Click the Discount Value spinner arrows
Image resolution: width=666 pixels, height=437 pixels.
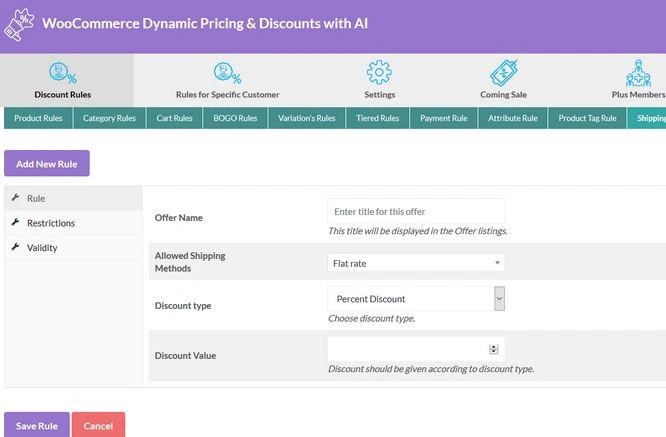click(494, 349)
